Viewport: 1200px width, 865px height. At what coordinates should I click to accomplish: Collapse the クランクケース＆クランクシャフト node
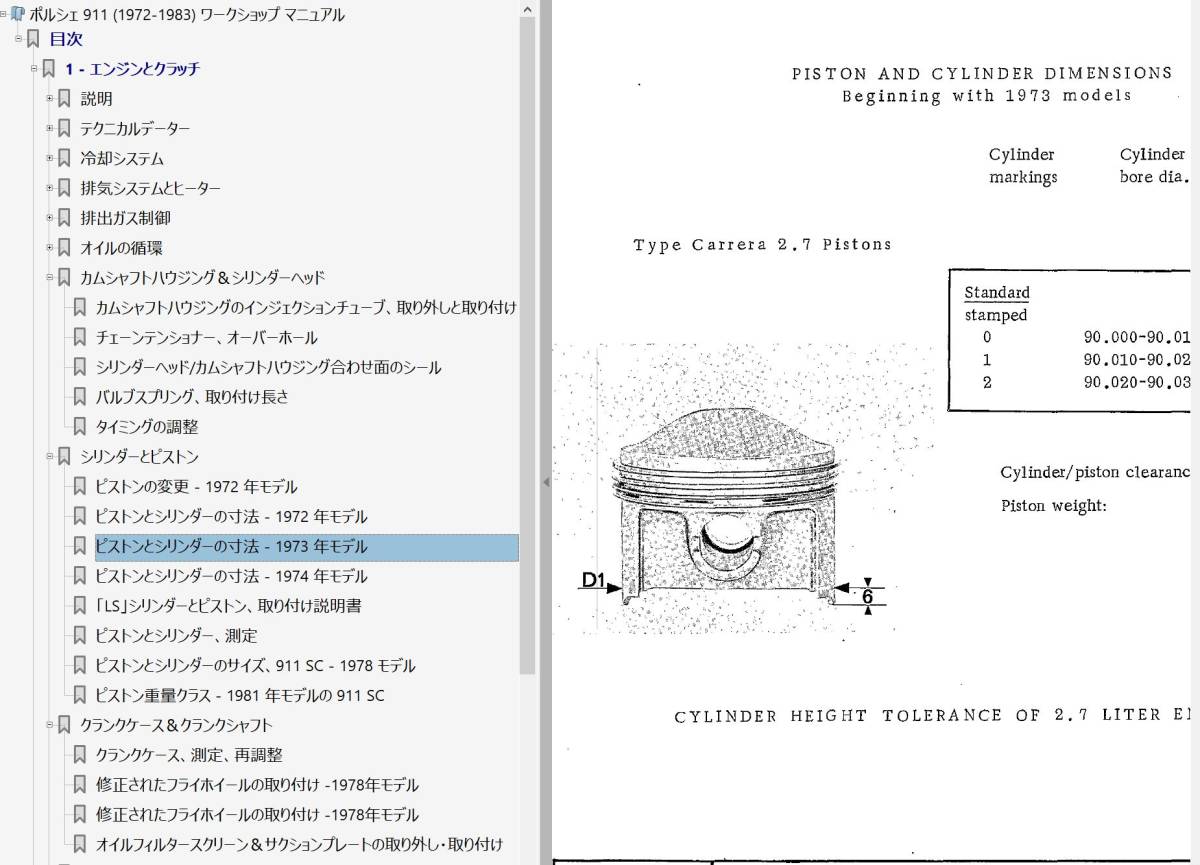pyautogui.click(x=50, y=725)
